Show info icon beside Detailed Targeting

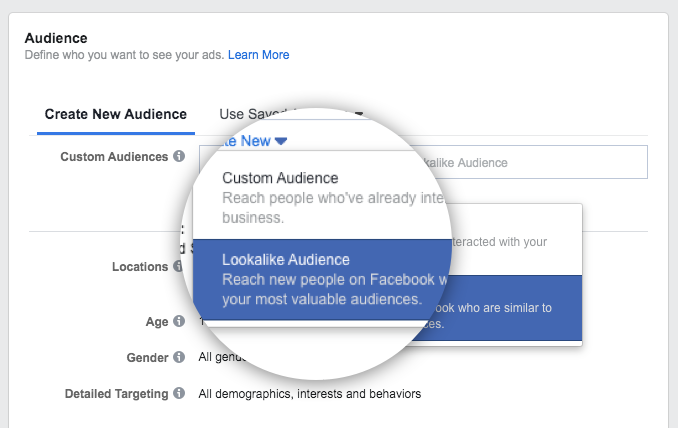tap(179, 393)
